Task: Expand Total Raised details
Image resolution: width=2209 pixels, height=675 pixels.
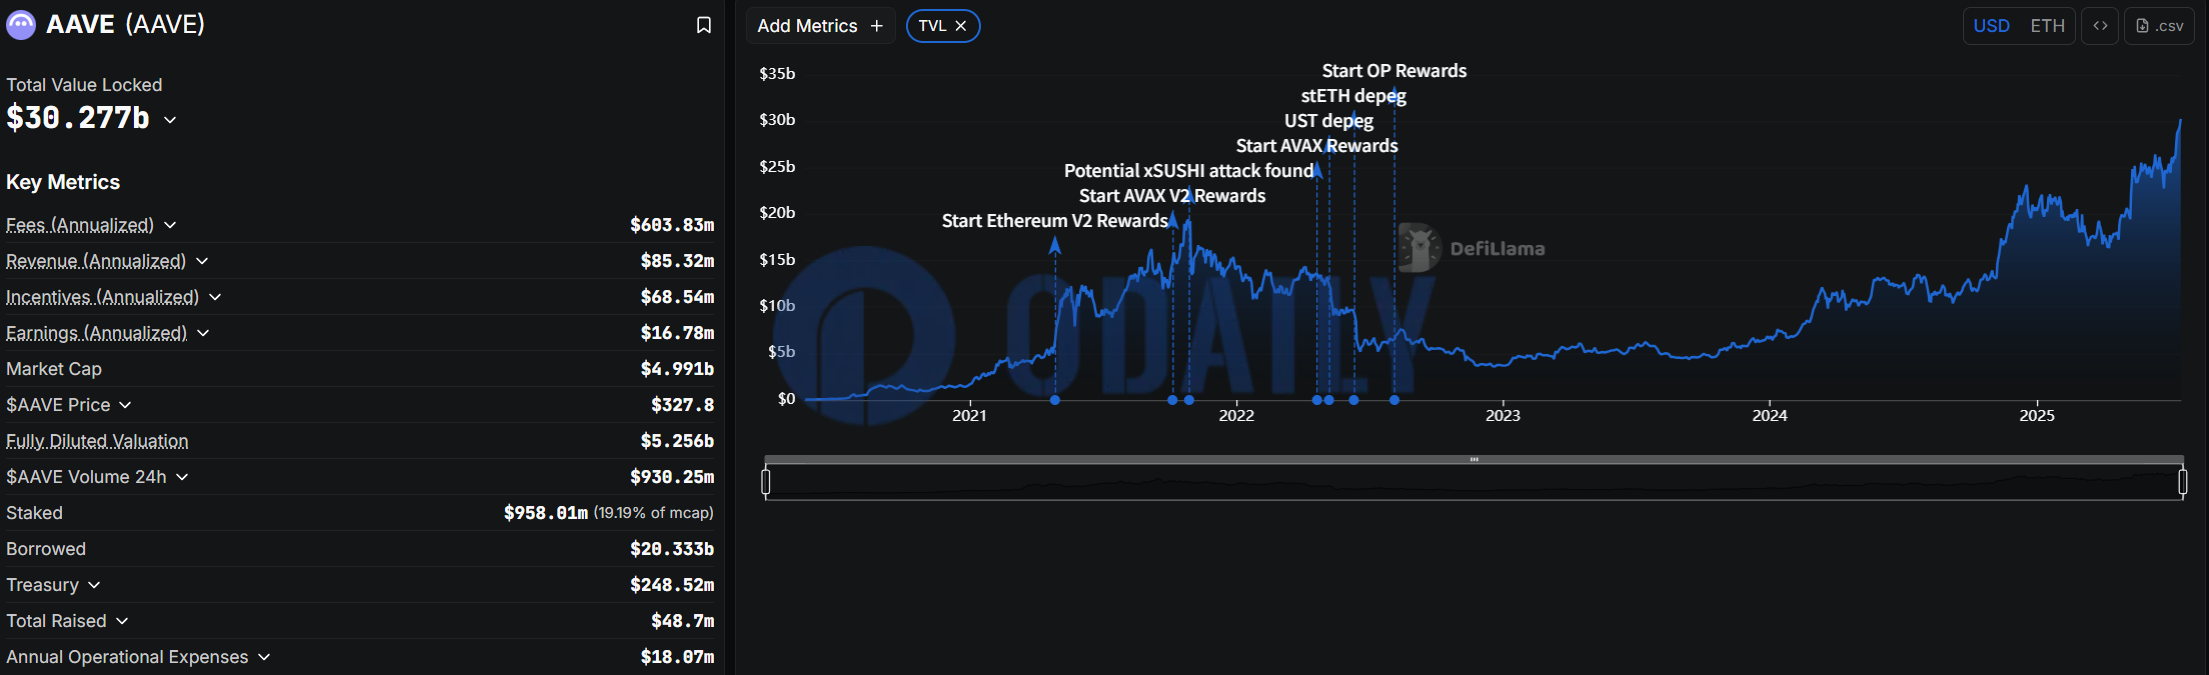Action: coord(122,621)
